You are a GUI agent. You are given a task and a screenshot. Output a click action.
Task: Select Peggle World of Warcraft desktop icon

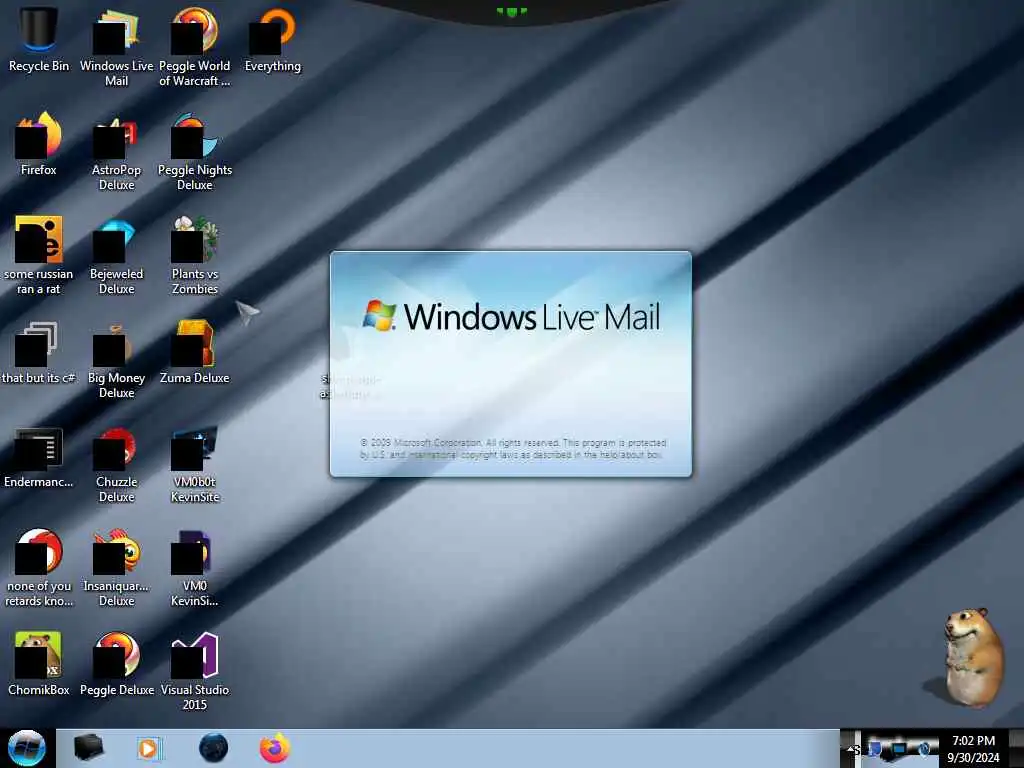point(195,47)
